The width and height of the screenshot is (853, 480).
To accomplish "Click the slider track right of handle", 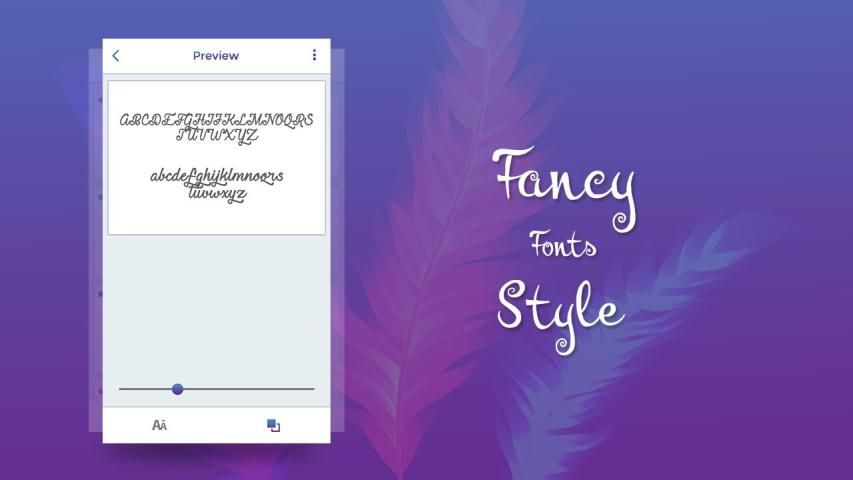I will tap(250, 389).
